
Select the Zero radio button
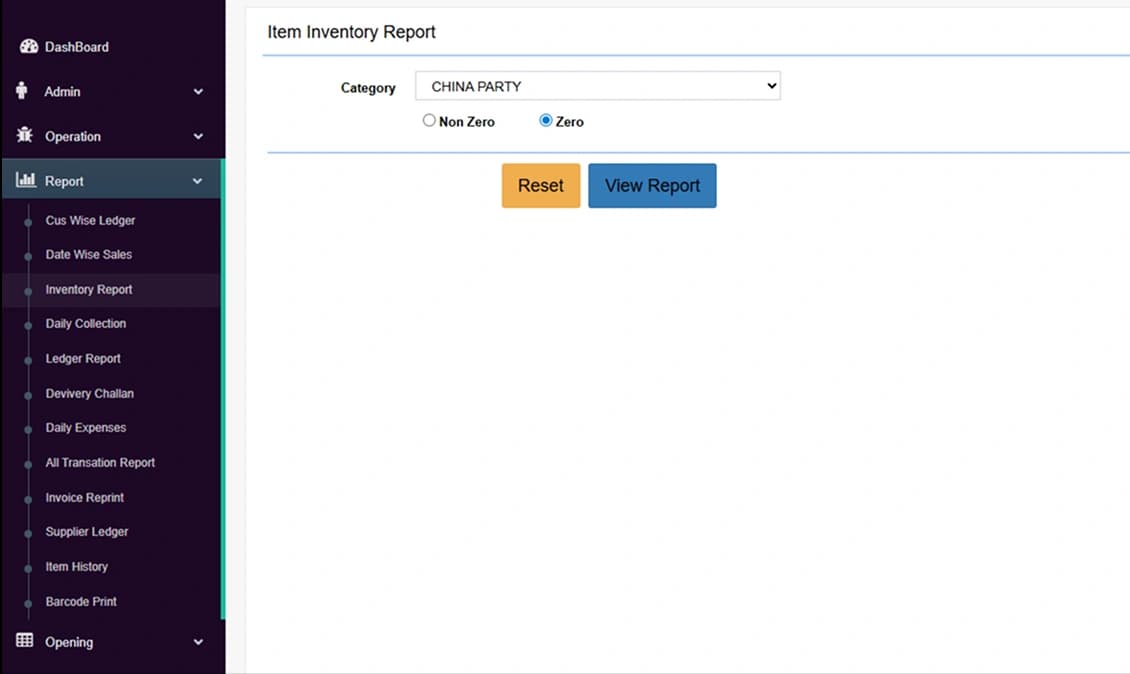[546, 121]
